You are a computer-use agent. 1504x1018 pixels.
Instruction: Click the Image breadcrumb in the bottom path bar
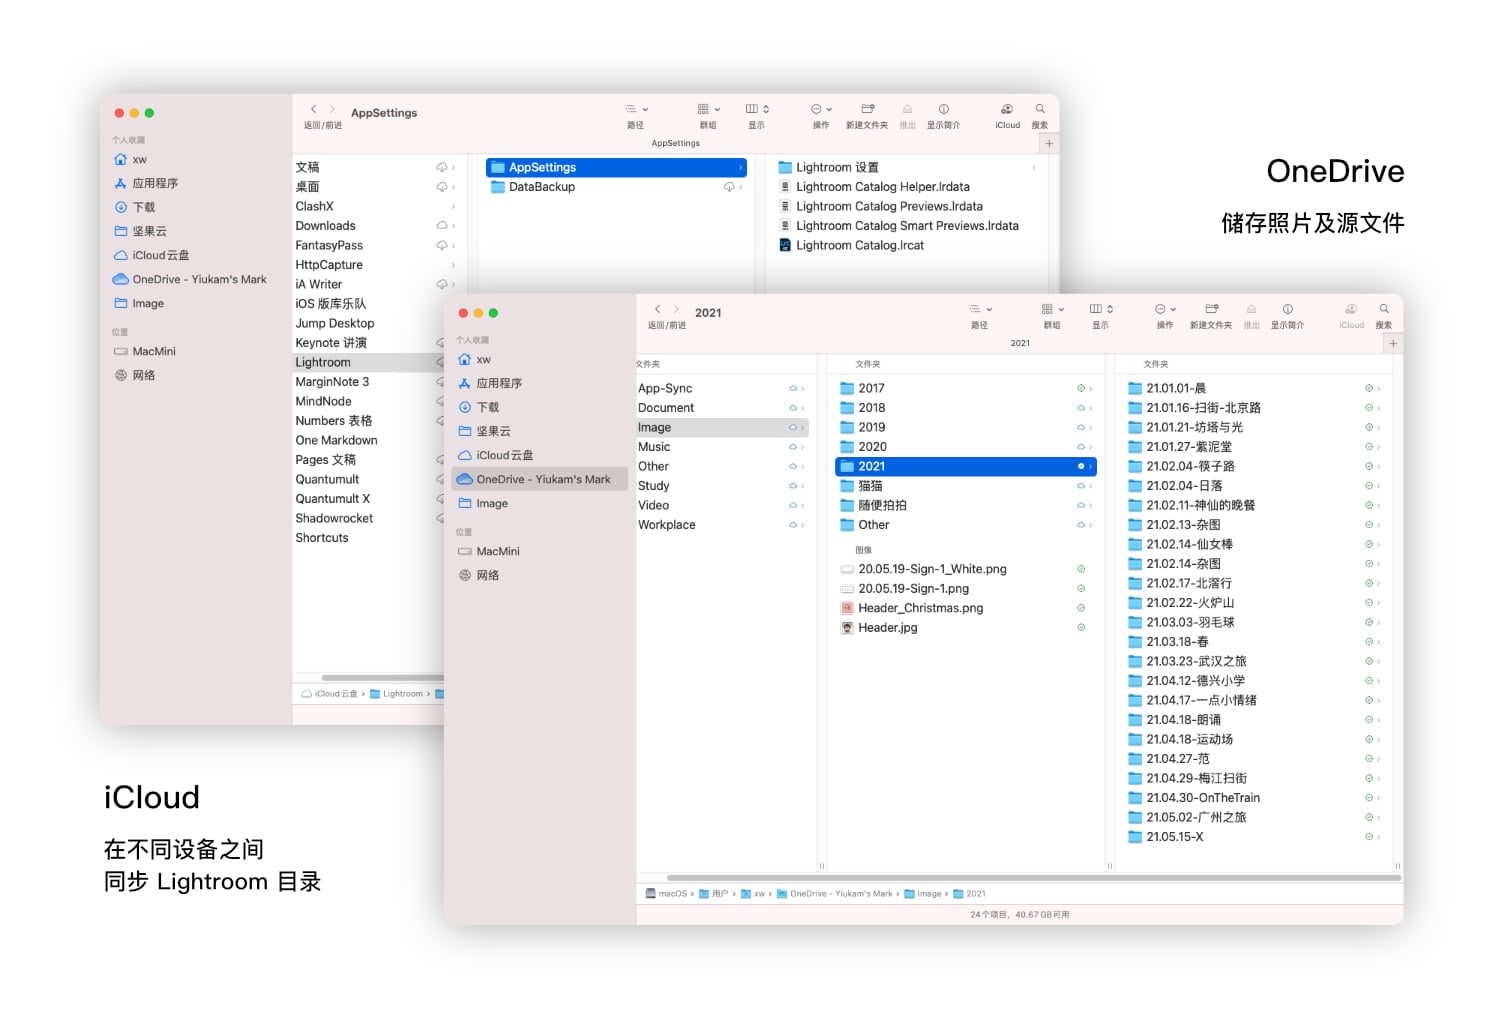(x=928, y=894)
